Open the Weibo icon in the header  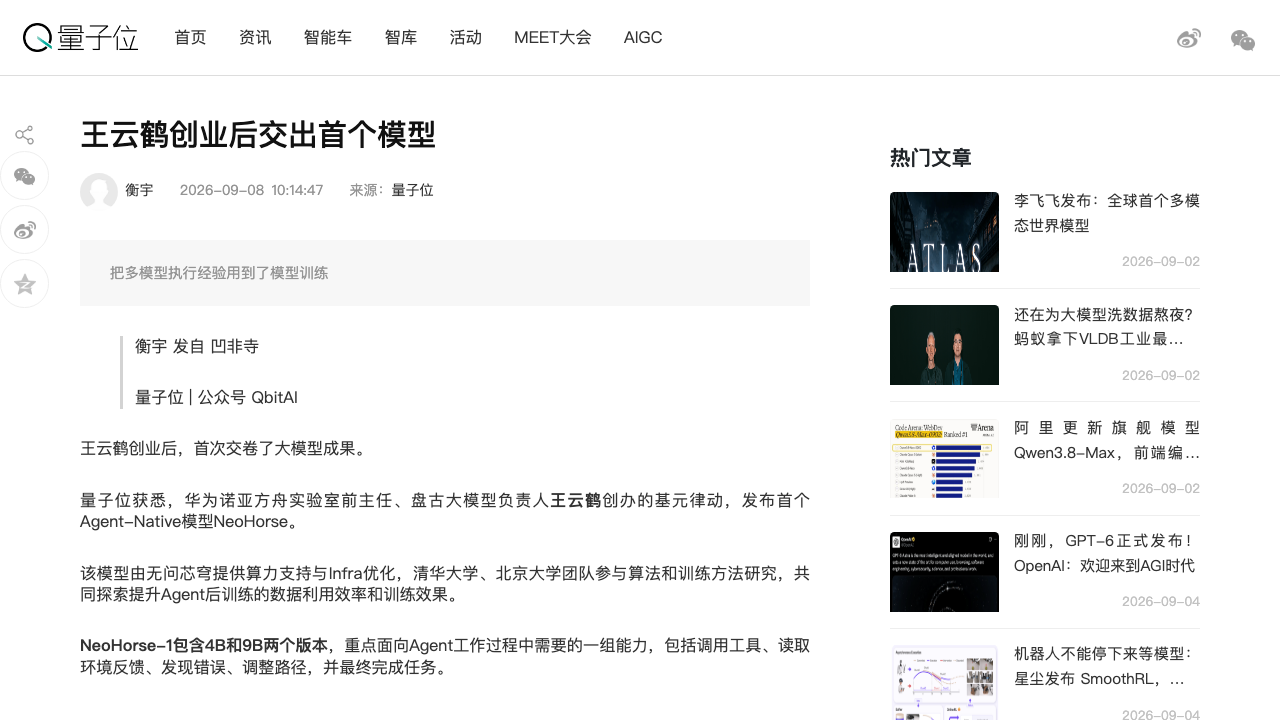click(x=1189, y=39)
